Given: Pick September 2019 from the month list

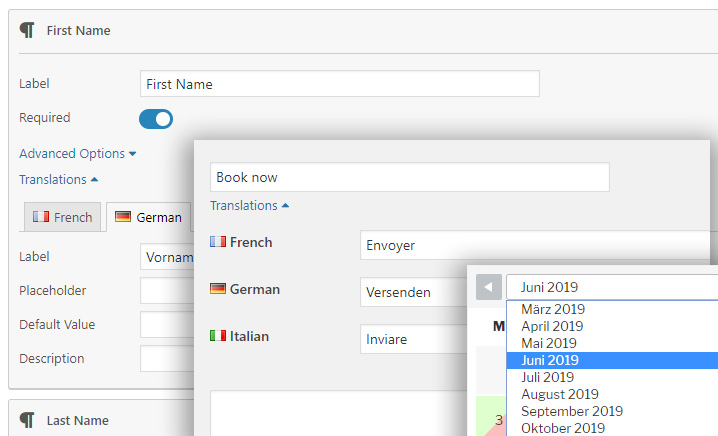Looking at the screenshot, I should (572, 411).
